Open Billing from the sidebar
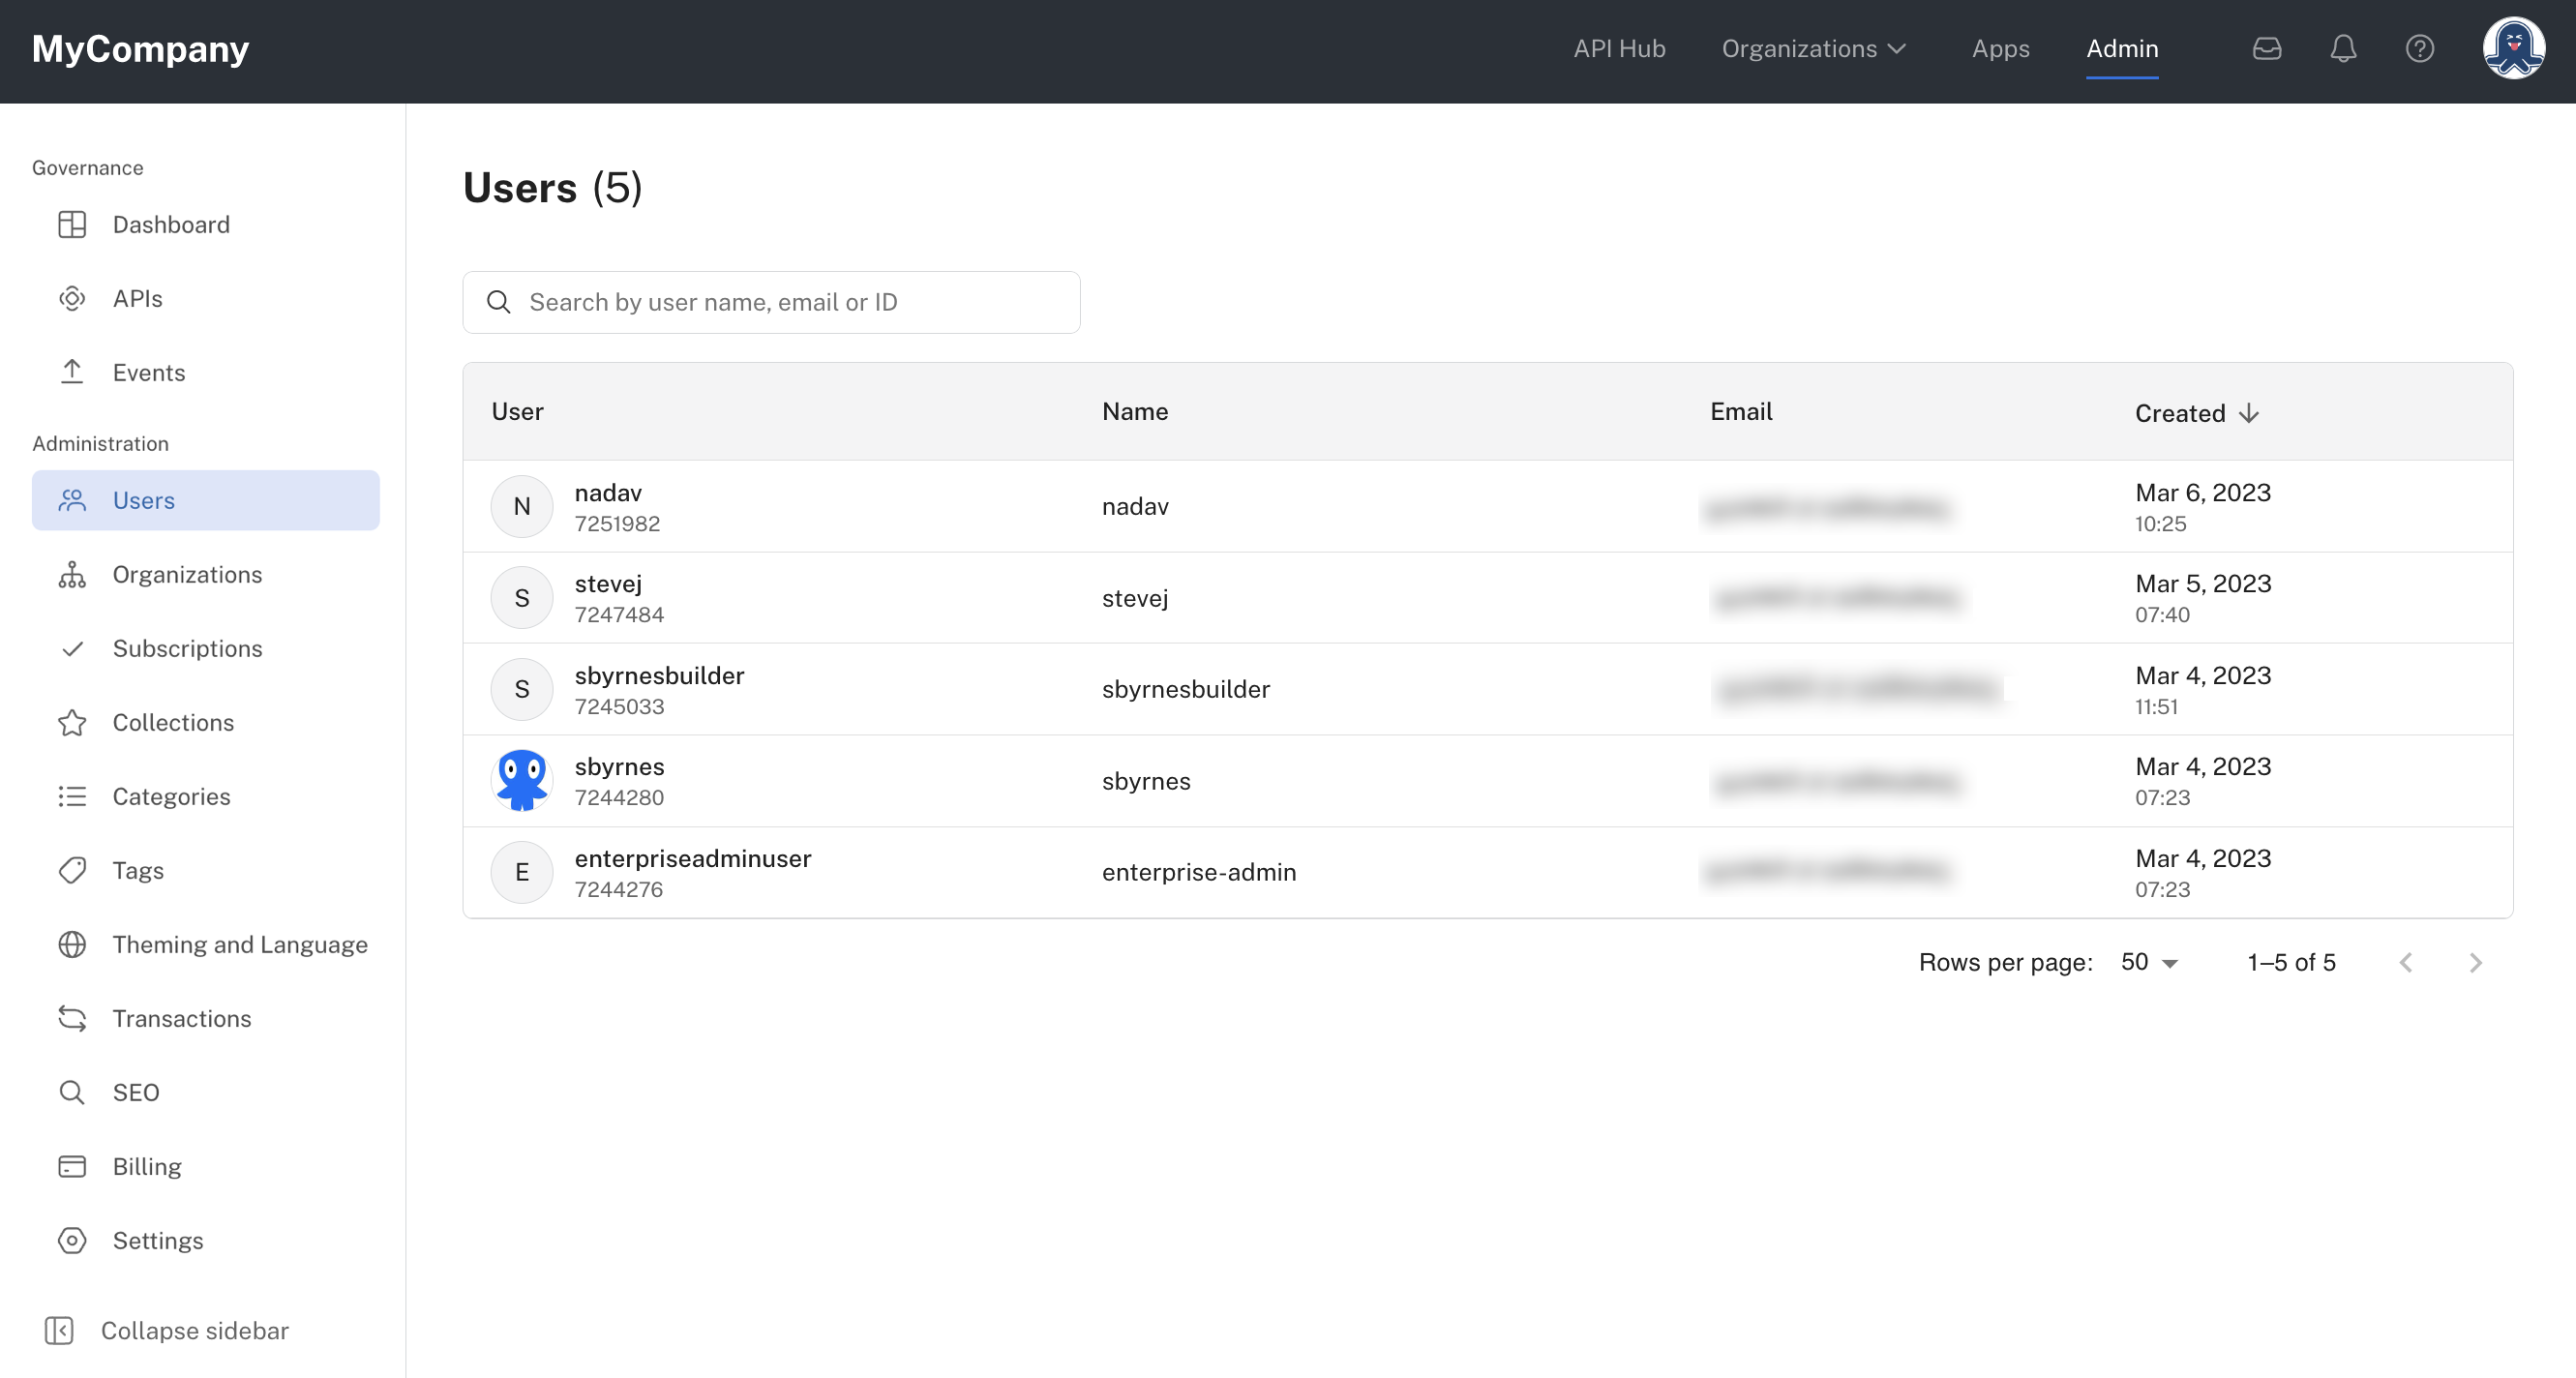2576x1378 pixels. [146, 1166]
